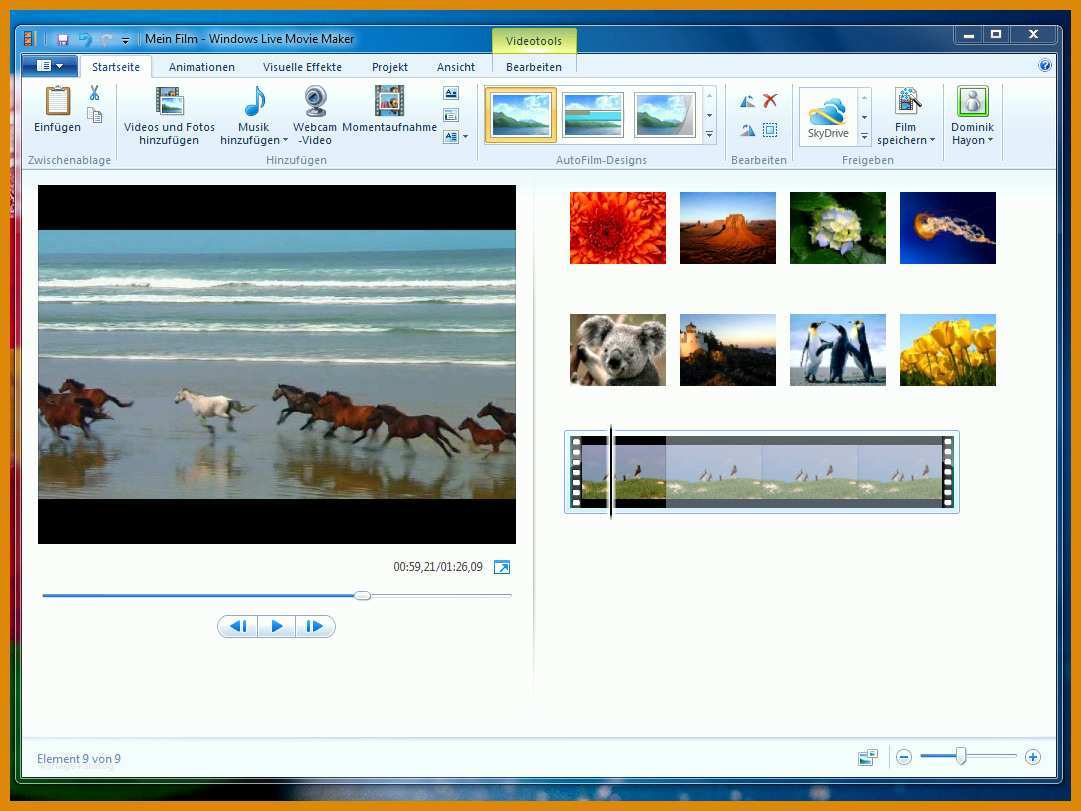Open the blue application menu button
1081x811 pixels.
(49, 66)
